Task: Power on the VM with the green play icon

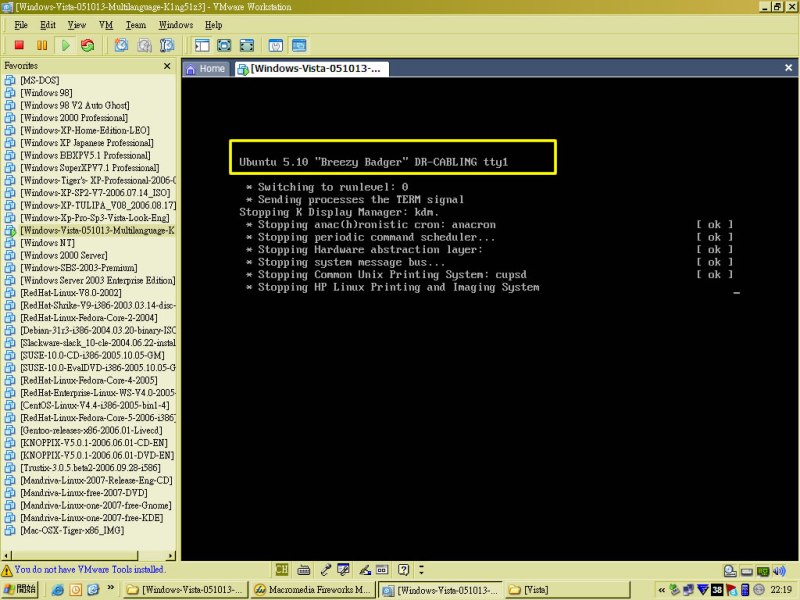Action: click(65, 45)
